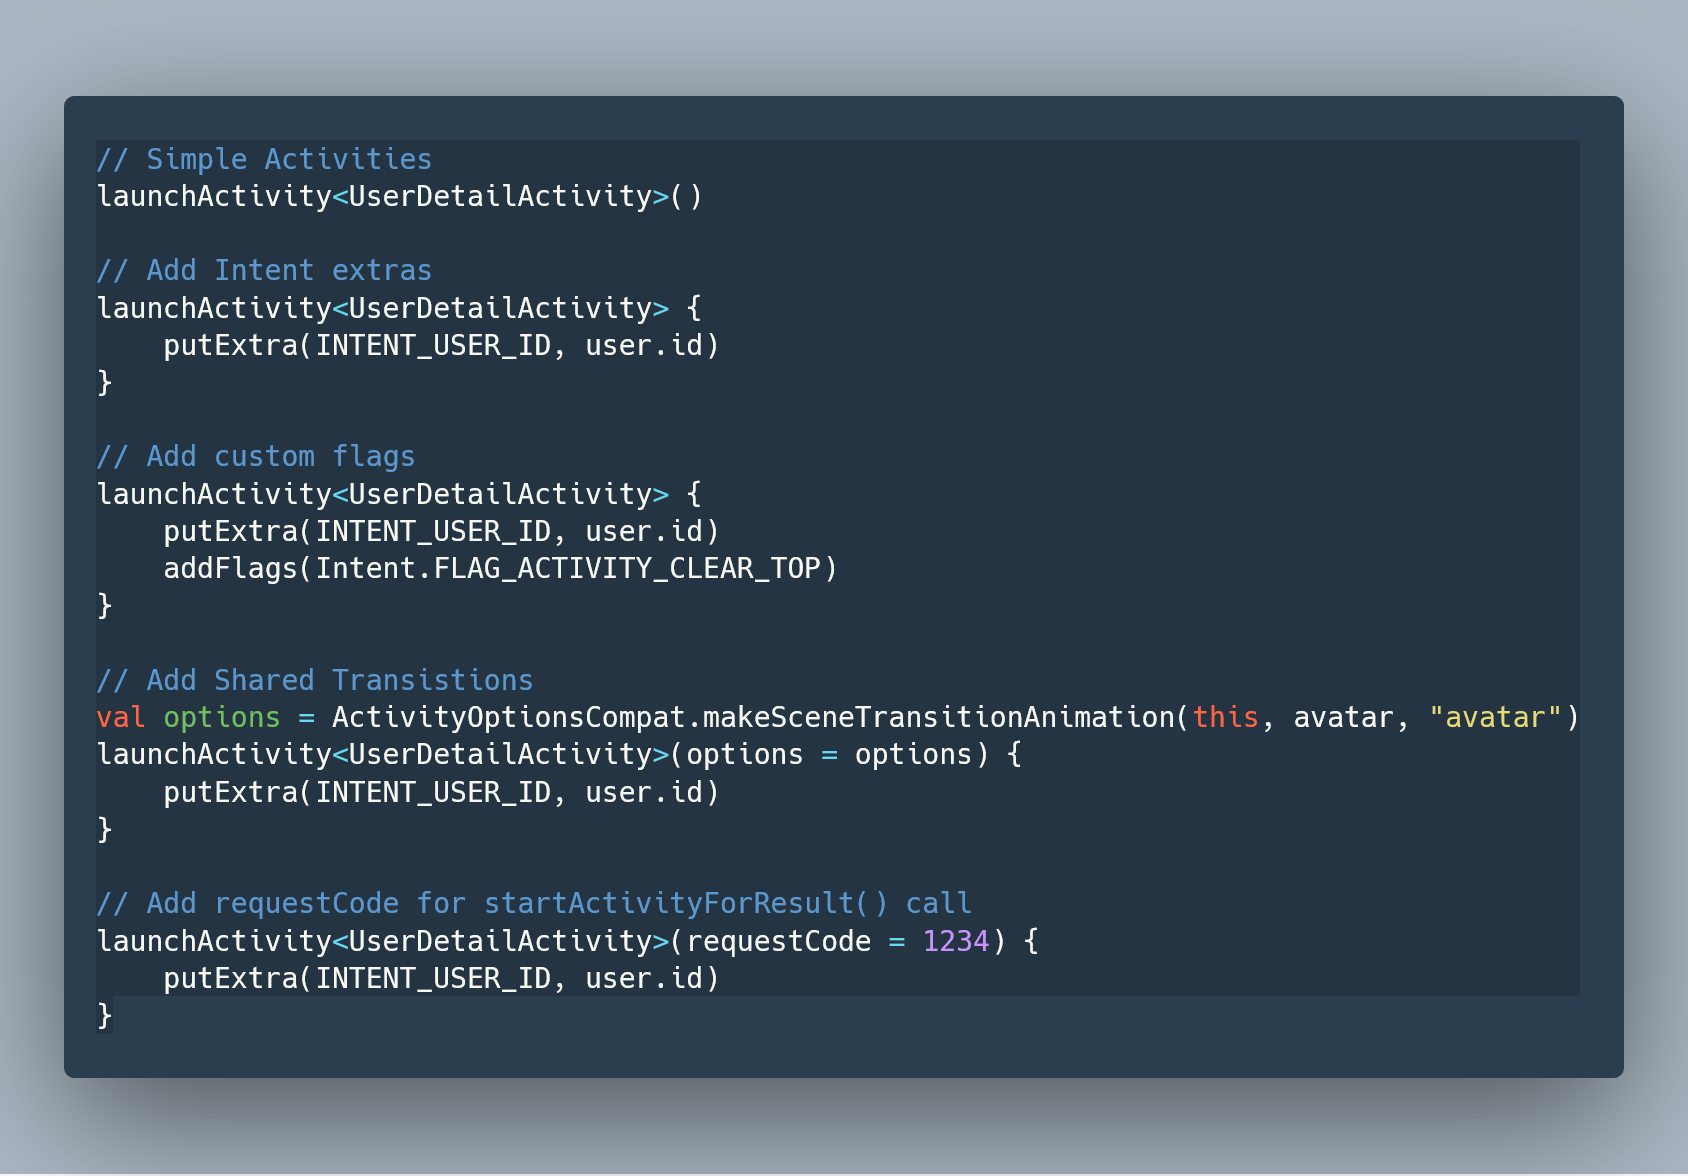Click addFlags(Intent.FLAG_ACTIVITY_CLEAR_TOP) line
The image size is (1688, 1176).
click(x=500, y=568)
